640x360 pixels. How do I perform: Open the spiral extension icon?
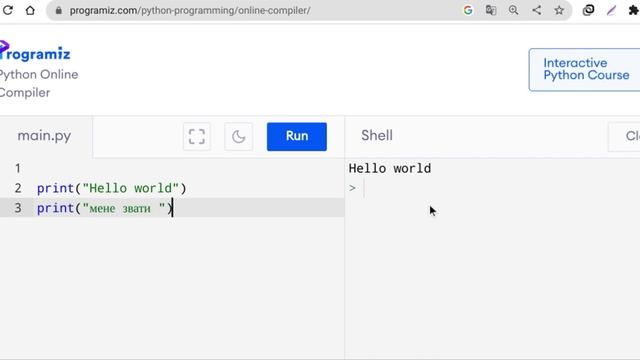pos(588,10)
